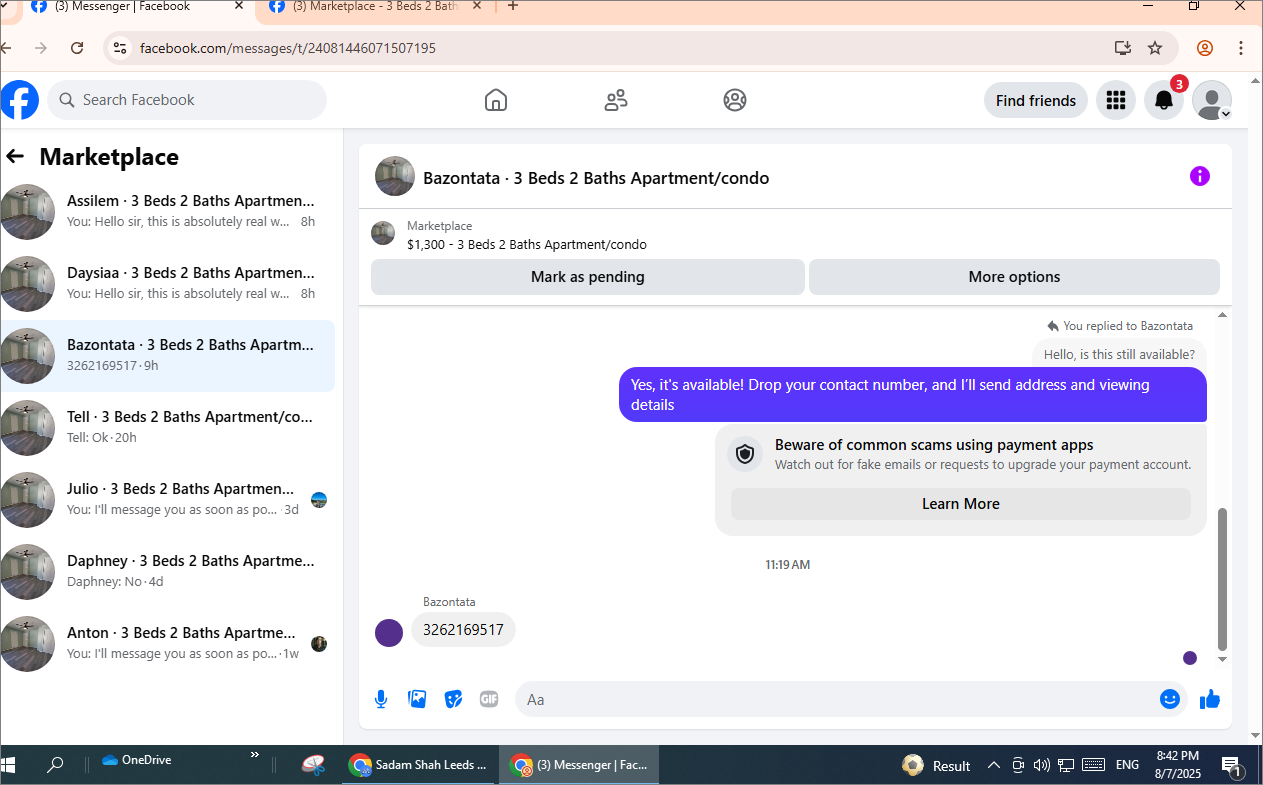Open OneDrive on the taskbar
The height and width of the screenshot is (785, 1263).
coord(136,760)
